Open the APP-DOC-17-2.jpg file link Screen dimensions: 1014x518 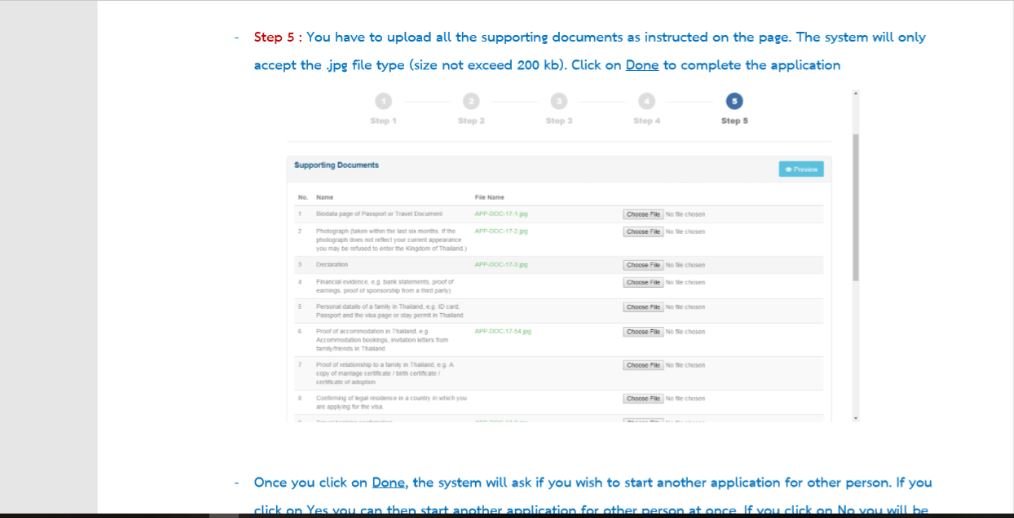[501, 231]
